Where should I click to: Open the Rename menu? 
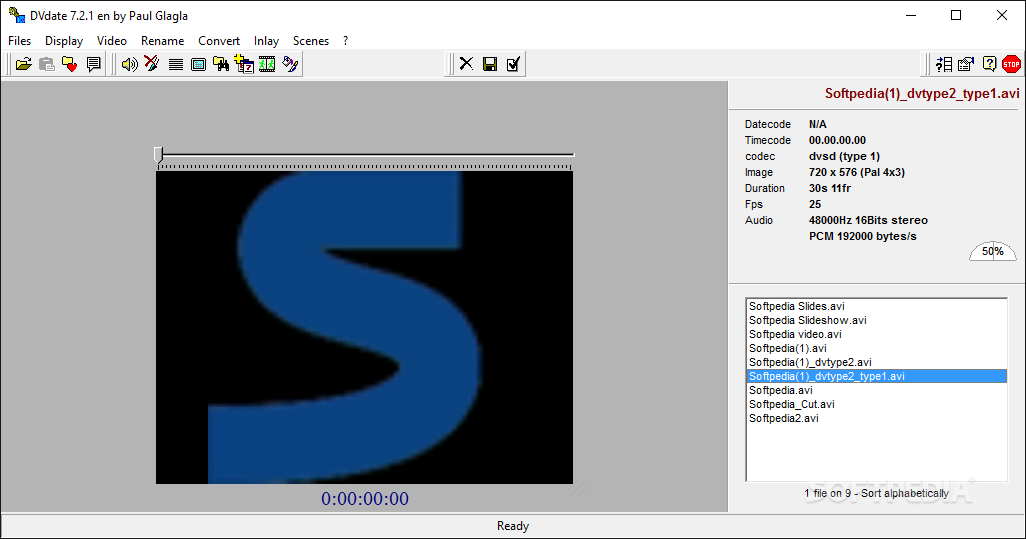tap(162, 41)
